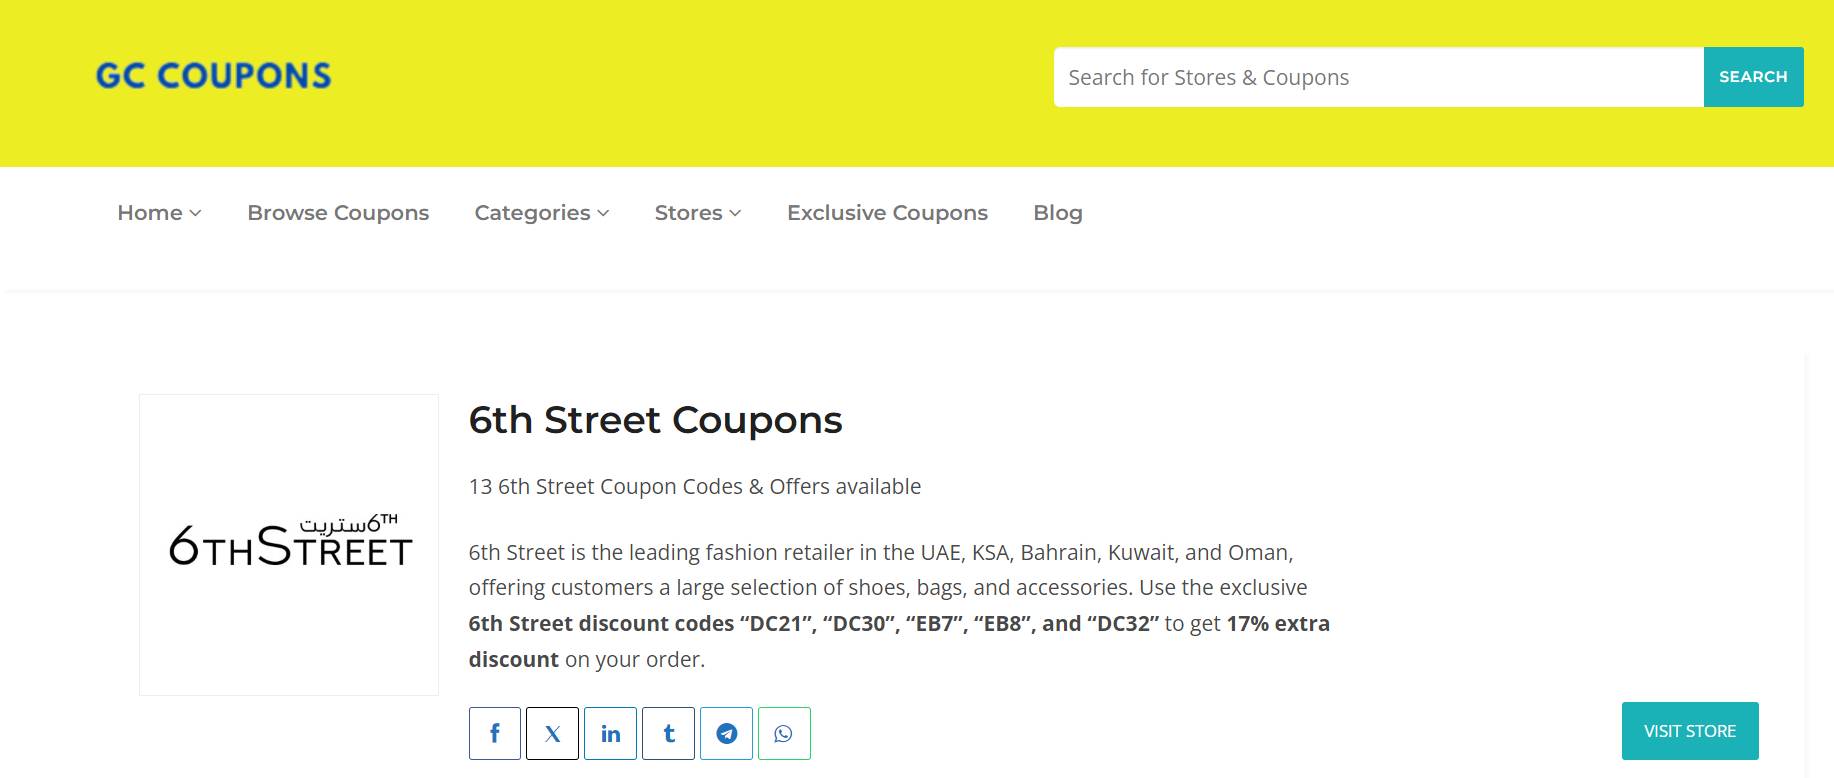Click the Home chevron arrow

[196, 213]
